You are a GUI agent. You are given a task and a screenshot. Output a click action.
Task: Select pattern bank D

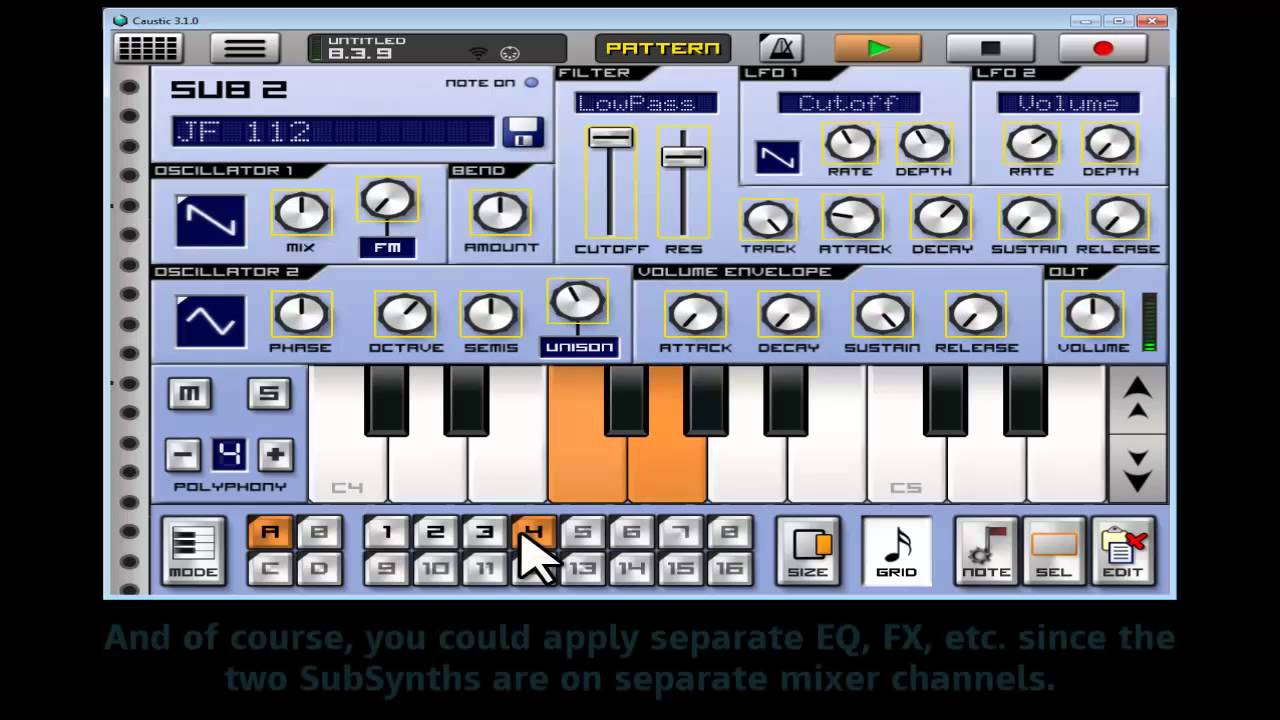[x=318, y=568]
